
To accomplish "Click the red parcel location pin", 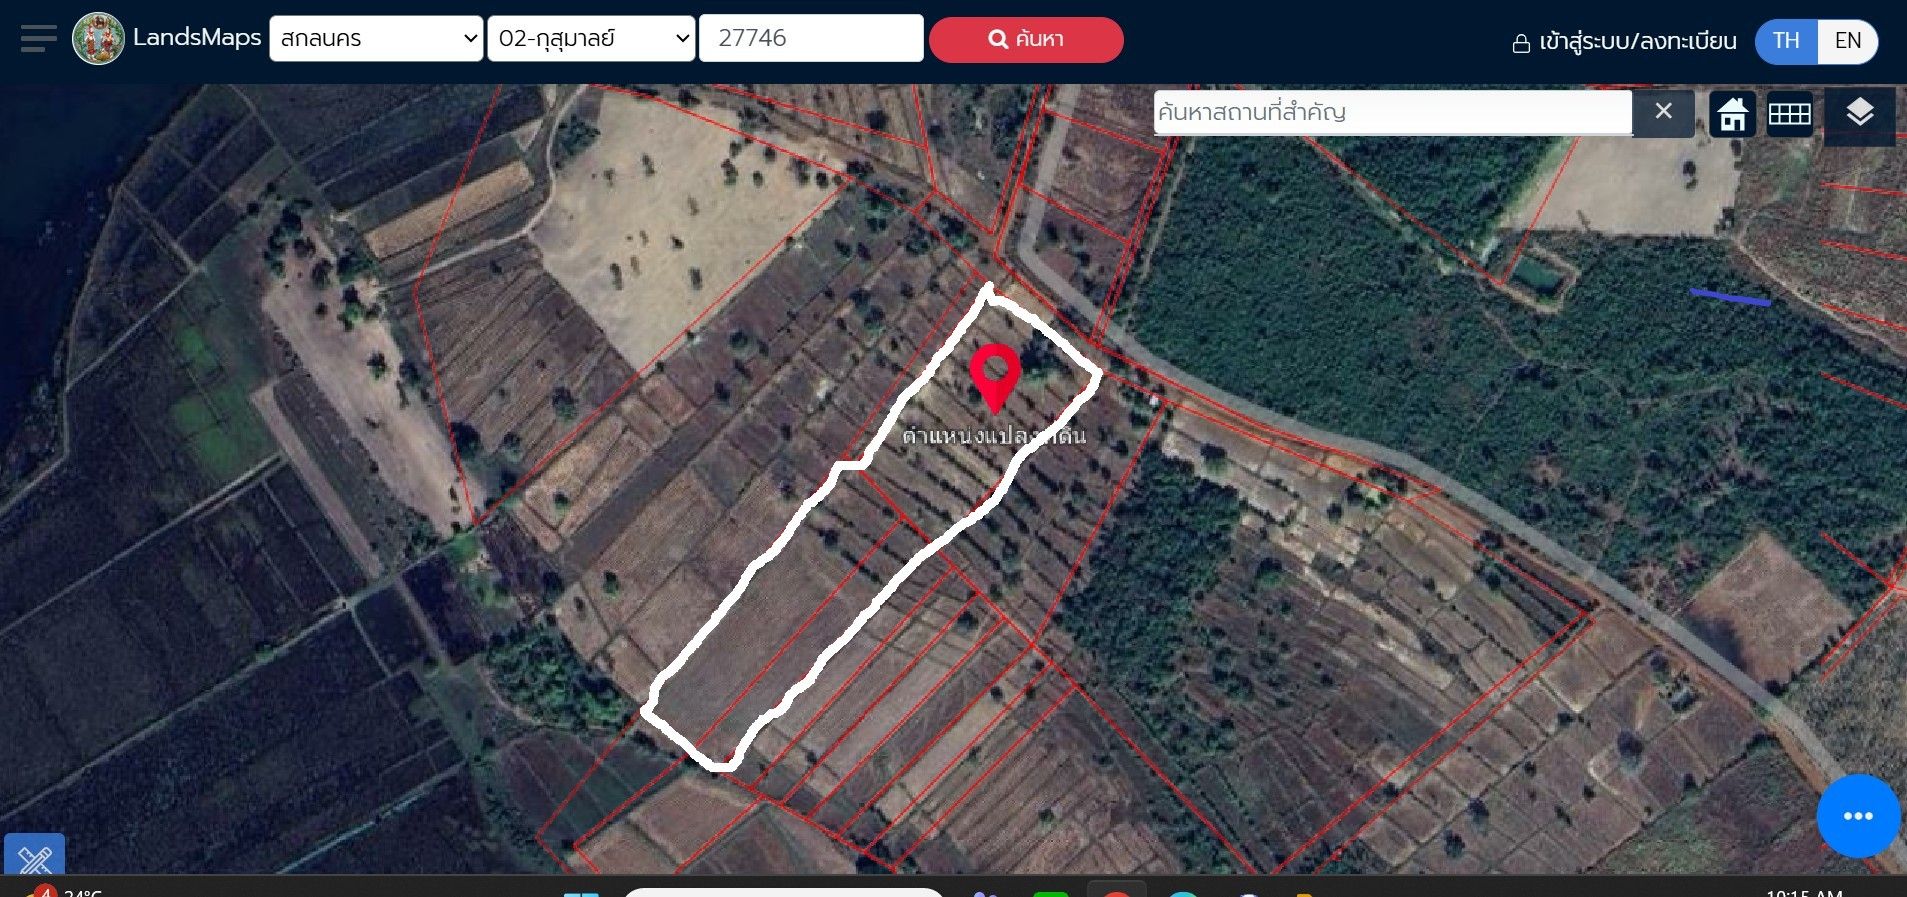I will click(x=995, y=378).
